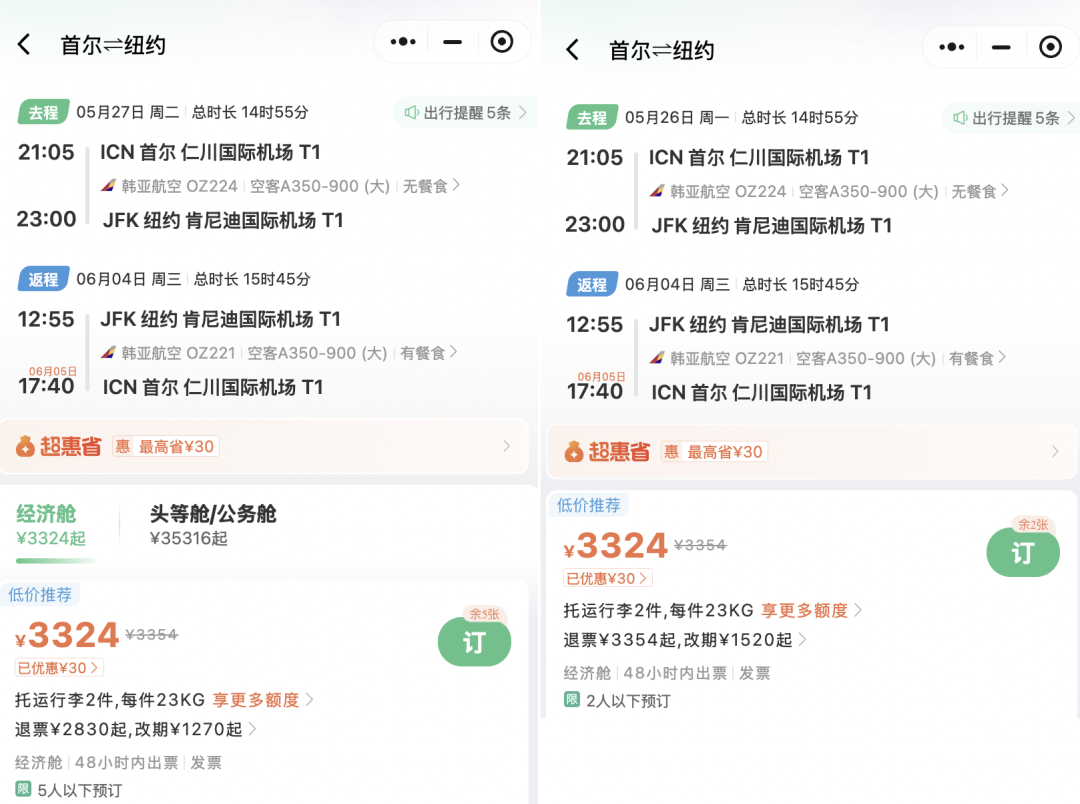Click 06月04日 周三 return date, right screen
The width and height of the screenshot is (1080, 804).
(x=677, y=285)
